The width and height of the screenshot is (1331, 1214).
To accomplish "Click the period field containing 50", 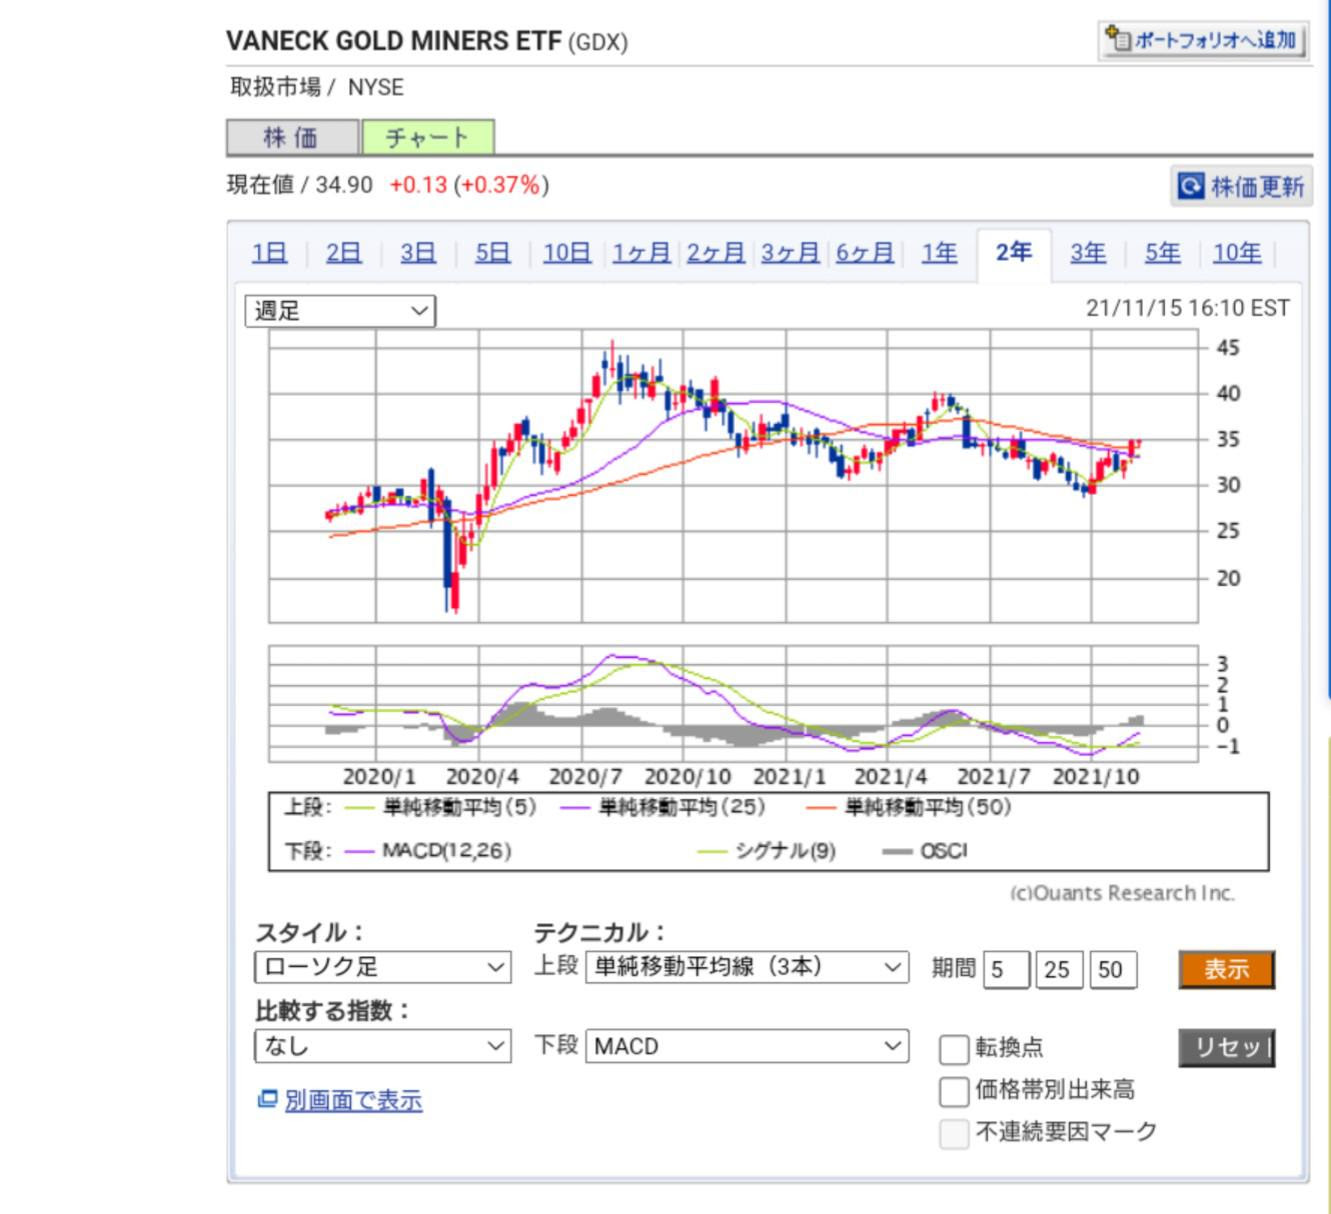I will click(1112, 969).
